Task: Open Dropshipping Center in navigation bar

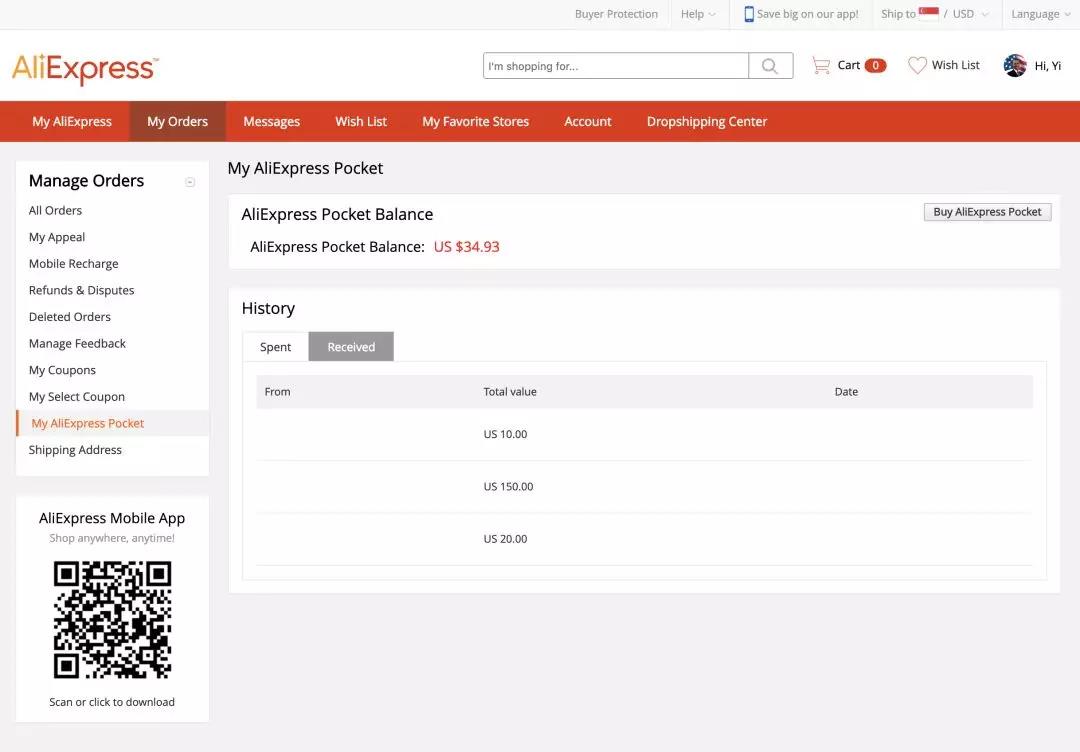Action: point(706,121)
